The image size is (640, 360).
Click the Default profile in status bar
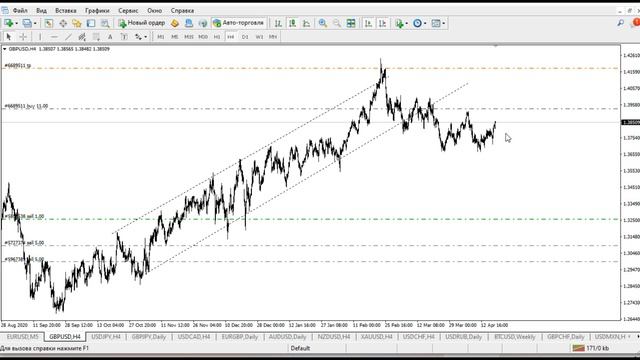pyautogui.click(x=300, y=348)
